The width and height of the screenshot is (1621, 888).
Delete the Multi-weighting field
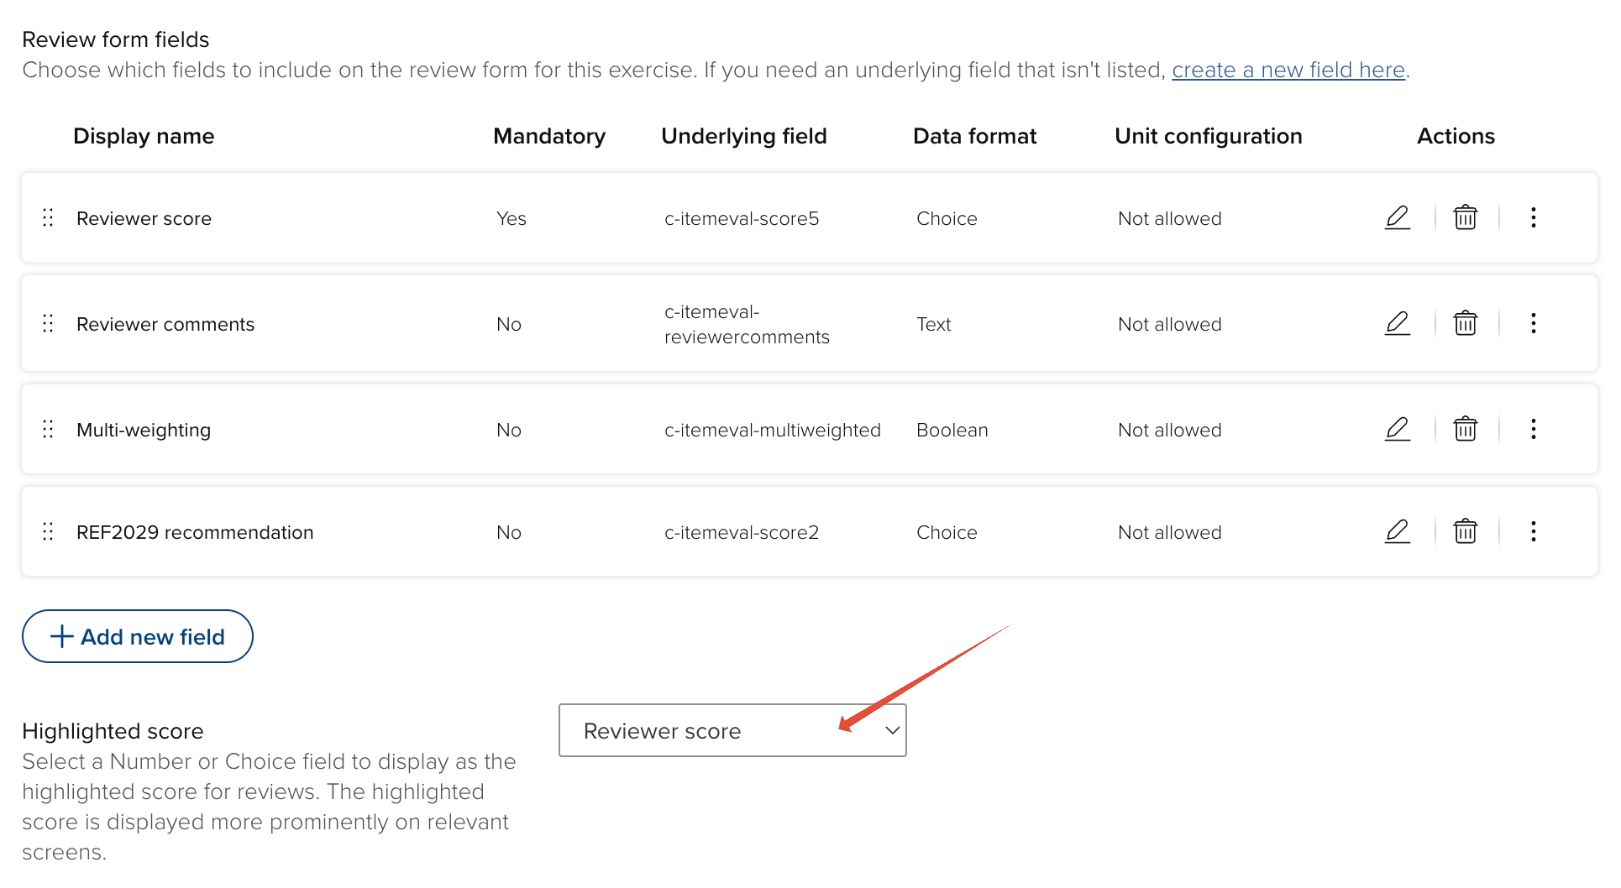coord(1465,429)
